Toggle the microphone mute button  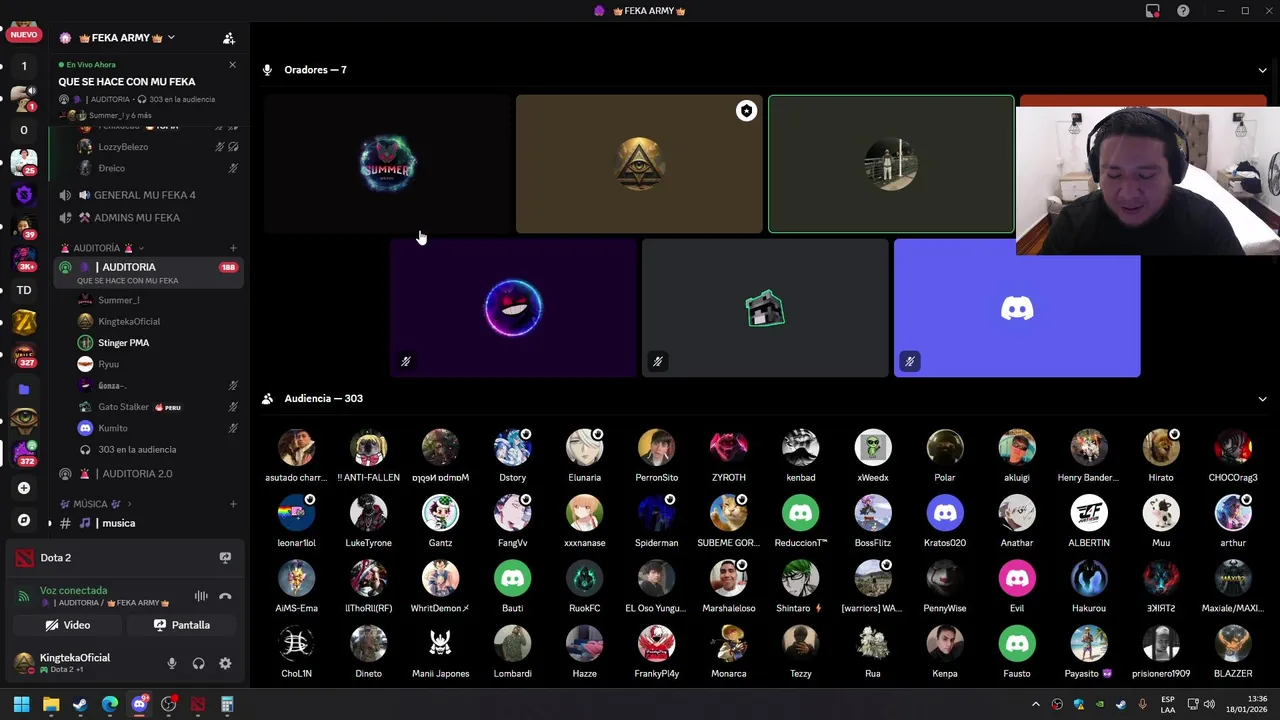pyautogui.click(x=172, y=663)
